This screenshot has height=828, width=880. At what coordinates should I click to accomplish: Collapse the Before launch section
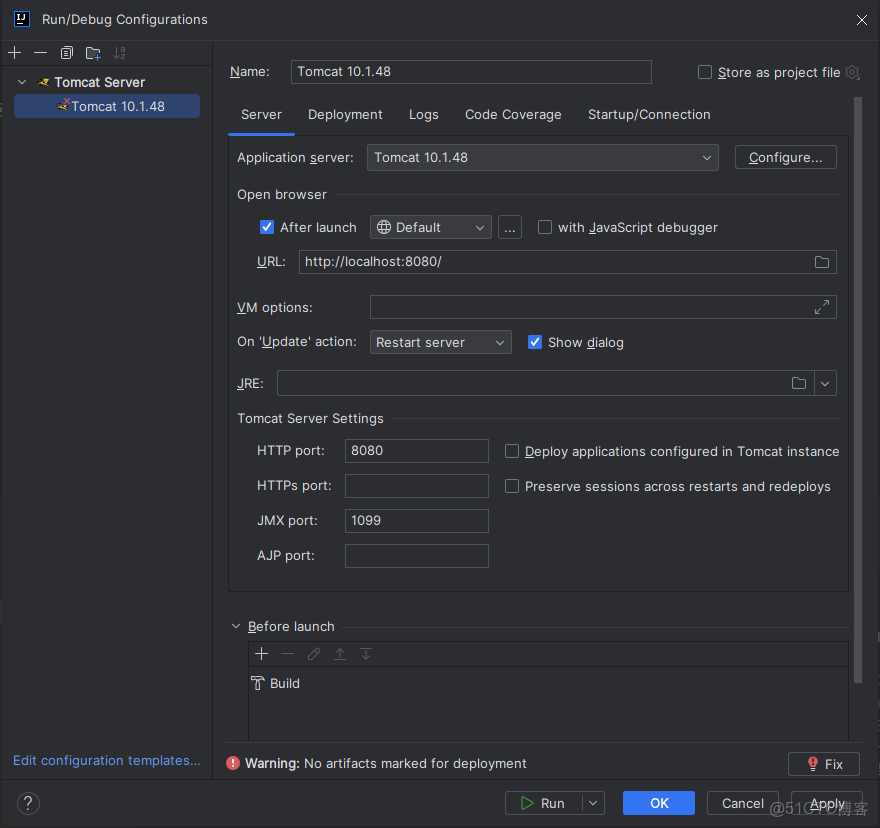pos(236,626)
